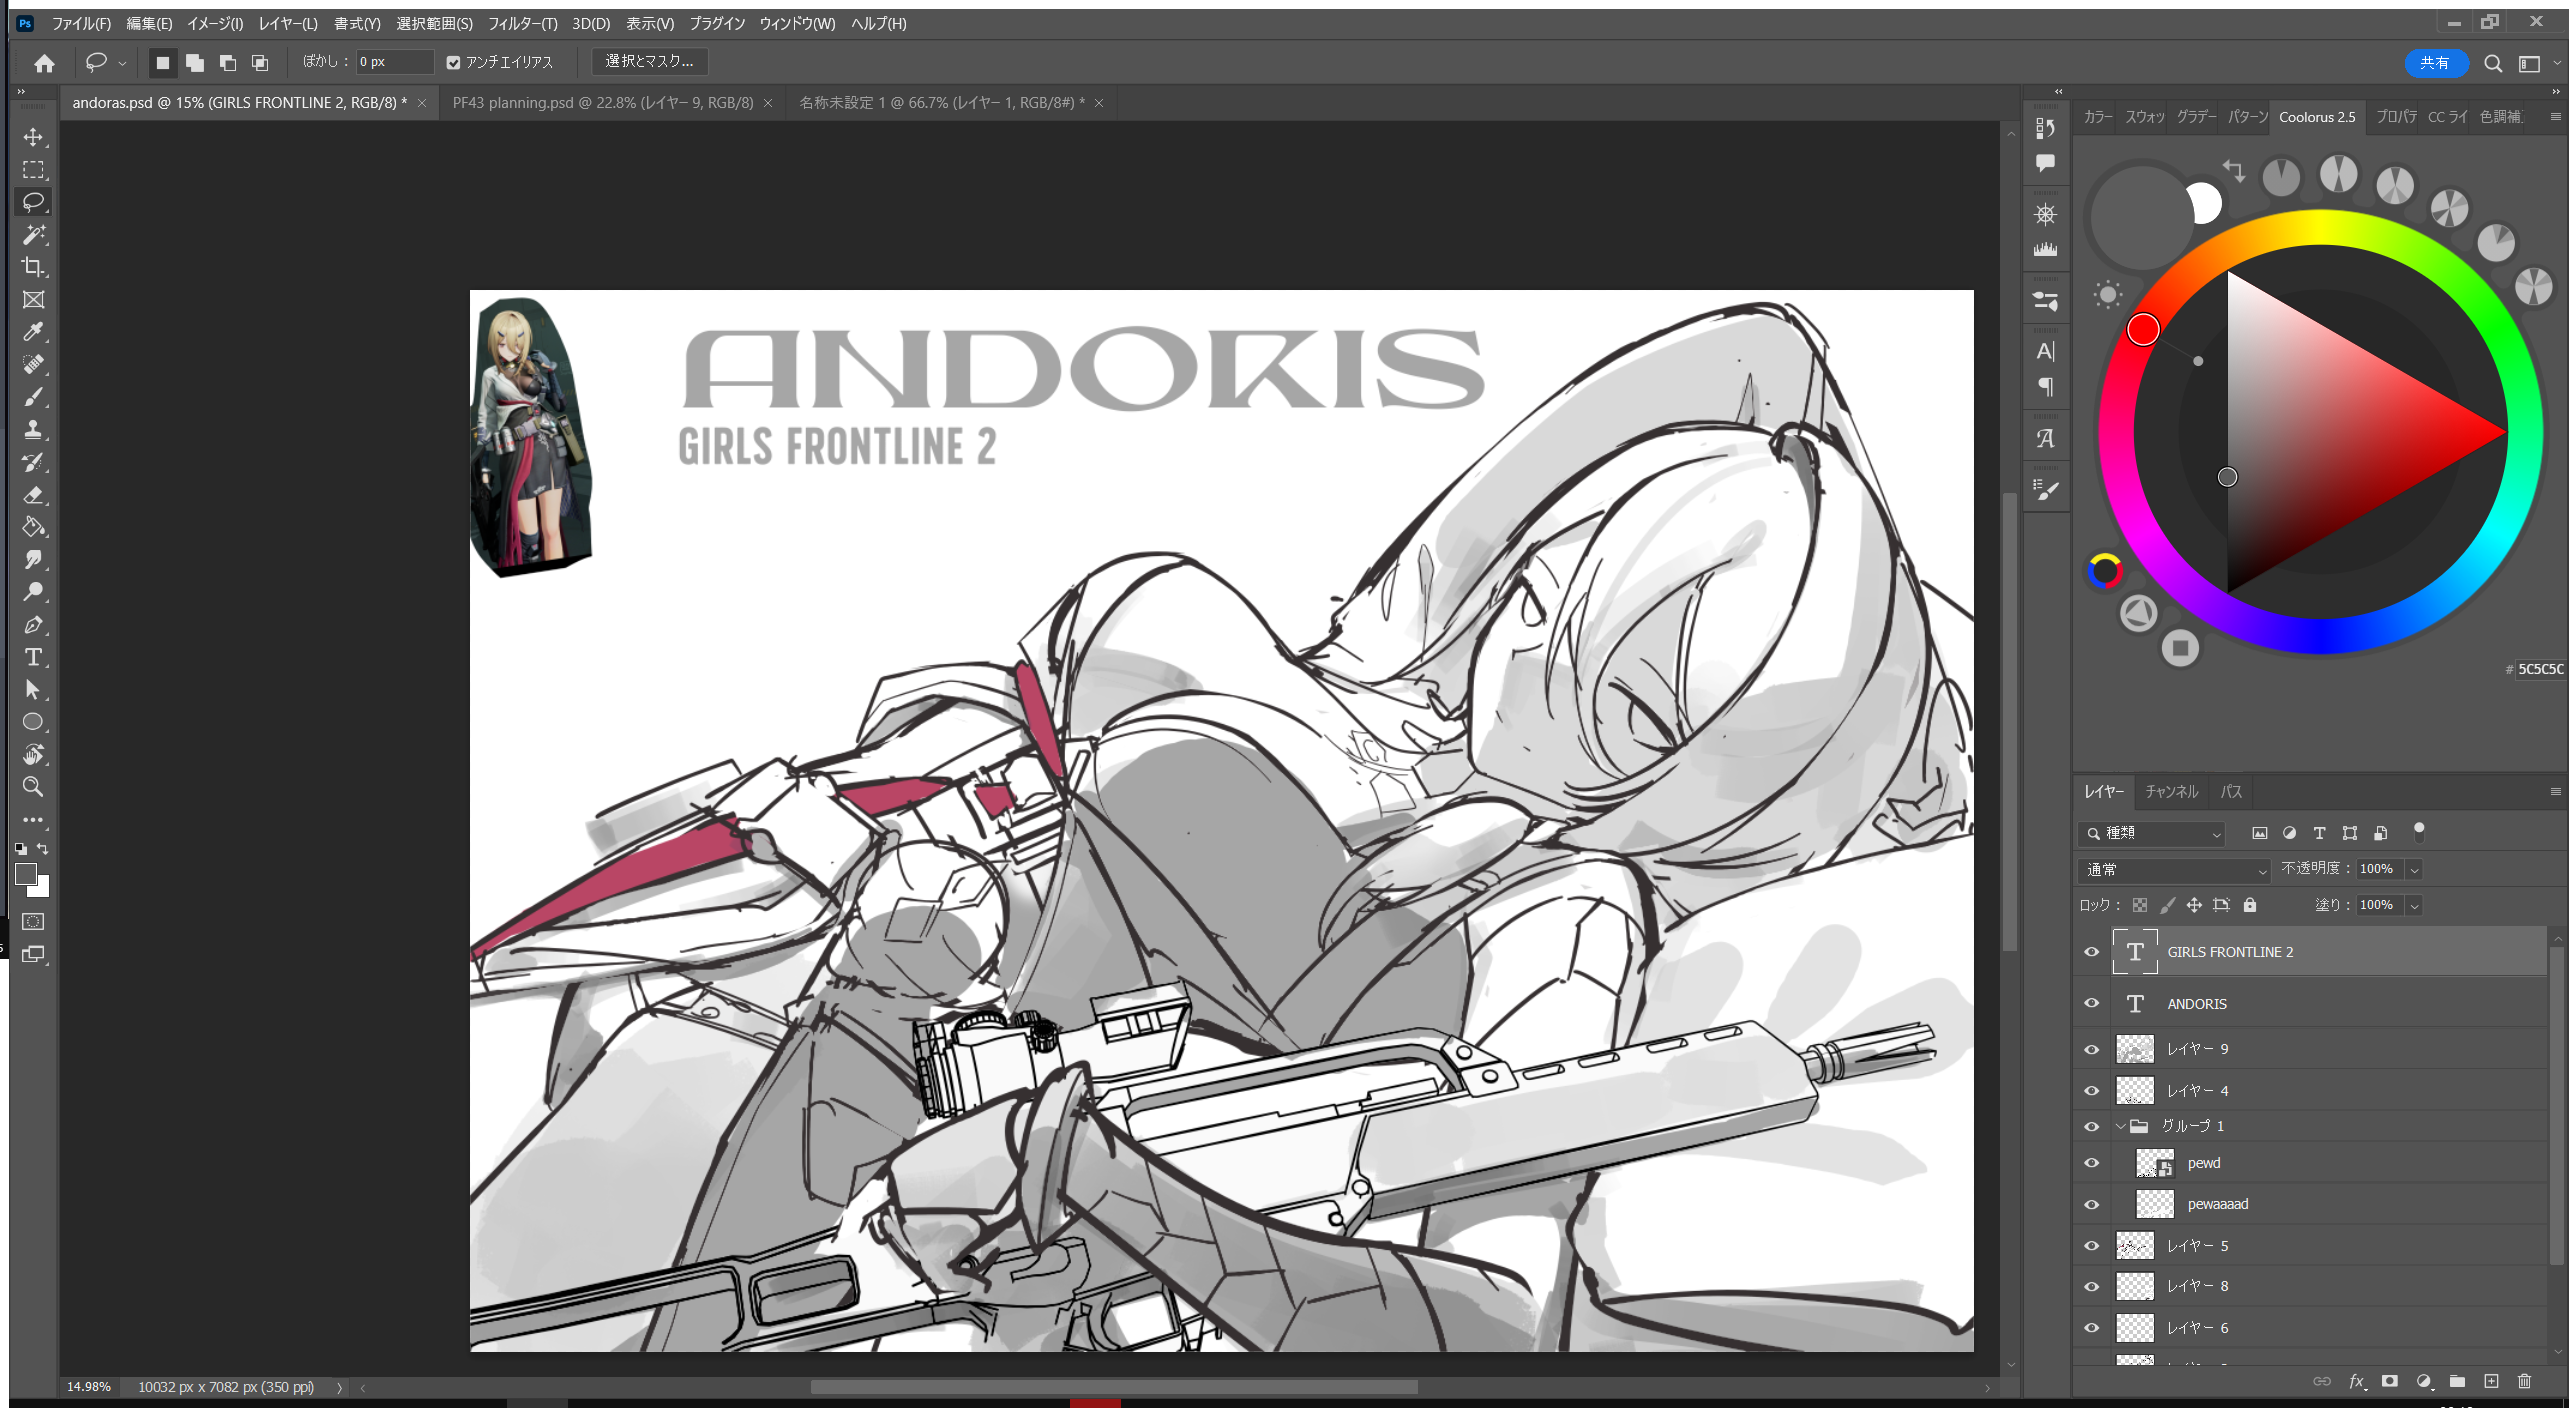The width and height of the screenshot is (2569, 1408).
Task: Select the Lasso tool in toolbar
Action: tap(33, 202)
